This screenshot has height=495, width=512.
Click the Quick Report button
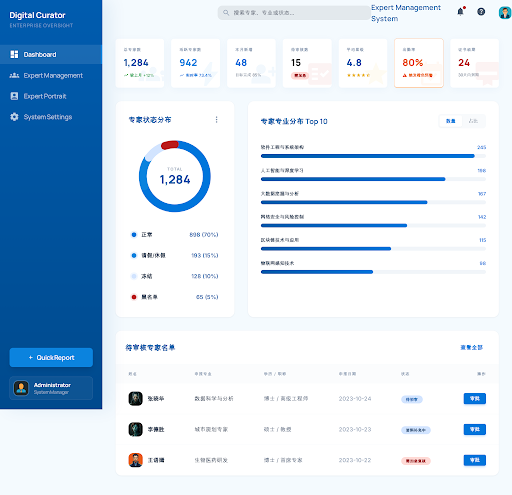coord(51,357)
